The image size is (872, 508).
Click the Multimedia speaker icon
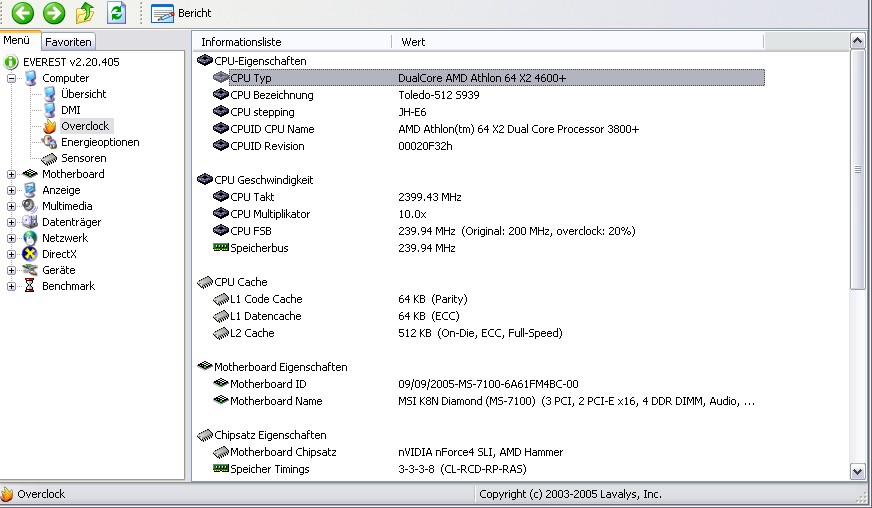[x=30, y=206]
